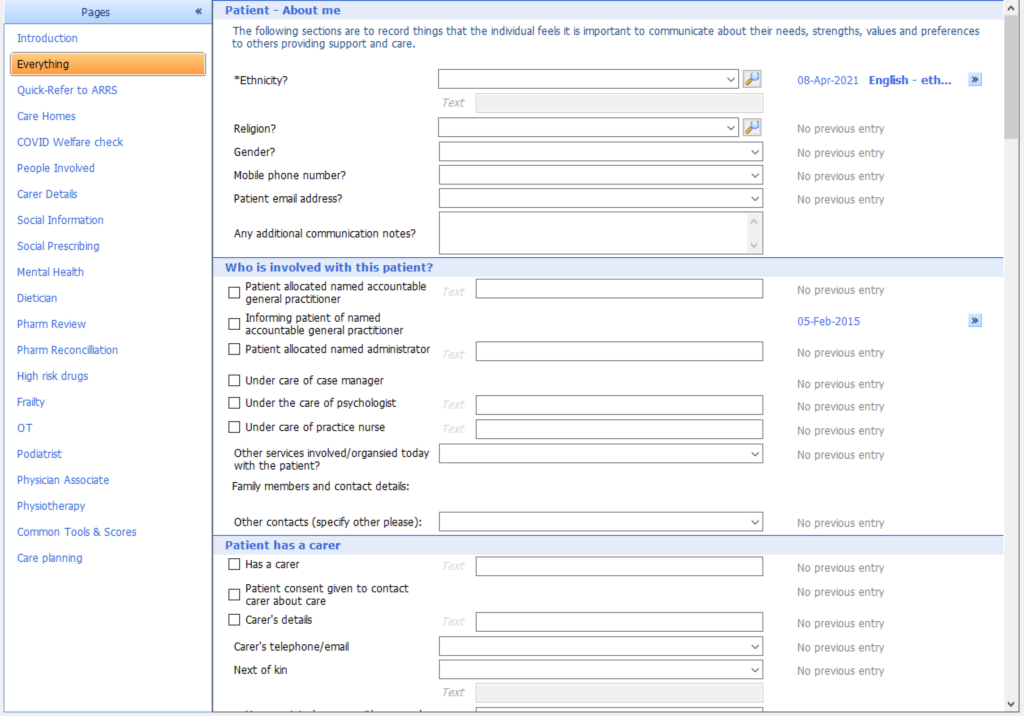This screenshot has width=1024, height=716.
Task: Click the Ethnicity free-text field
Action: [619, 103]
